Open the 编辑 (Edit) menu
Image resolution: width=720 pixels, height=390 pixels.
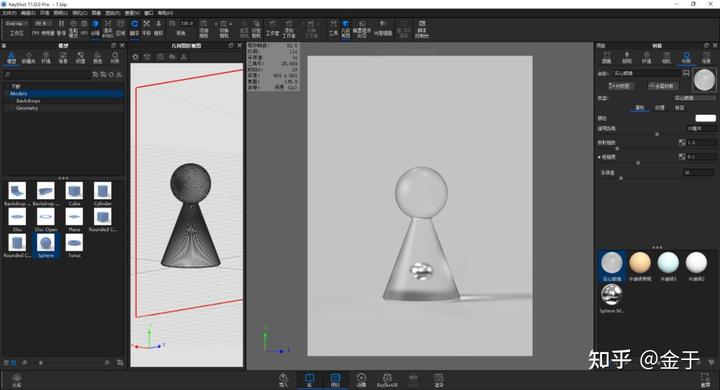[x=28, y=13]
